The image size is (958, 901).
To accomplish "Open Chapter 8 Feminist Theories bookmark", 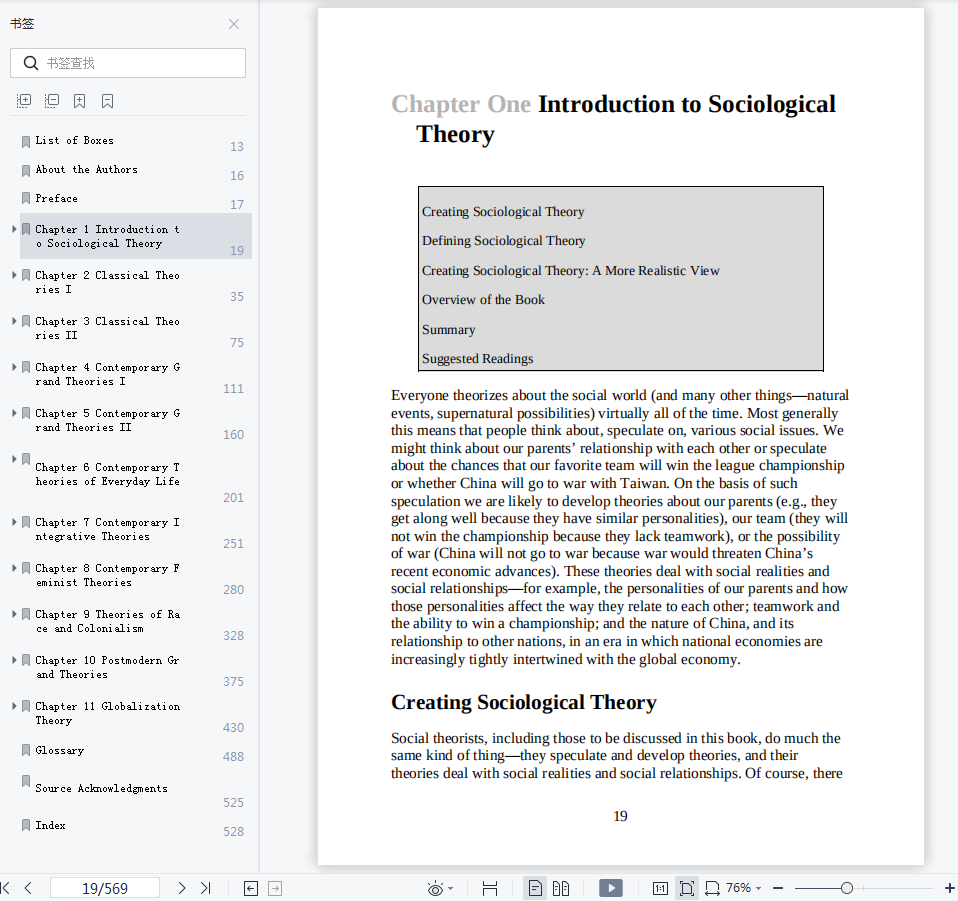I will [x=108, y=575].
